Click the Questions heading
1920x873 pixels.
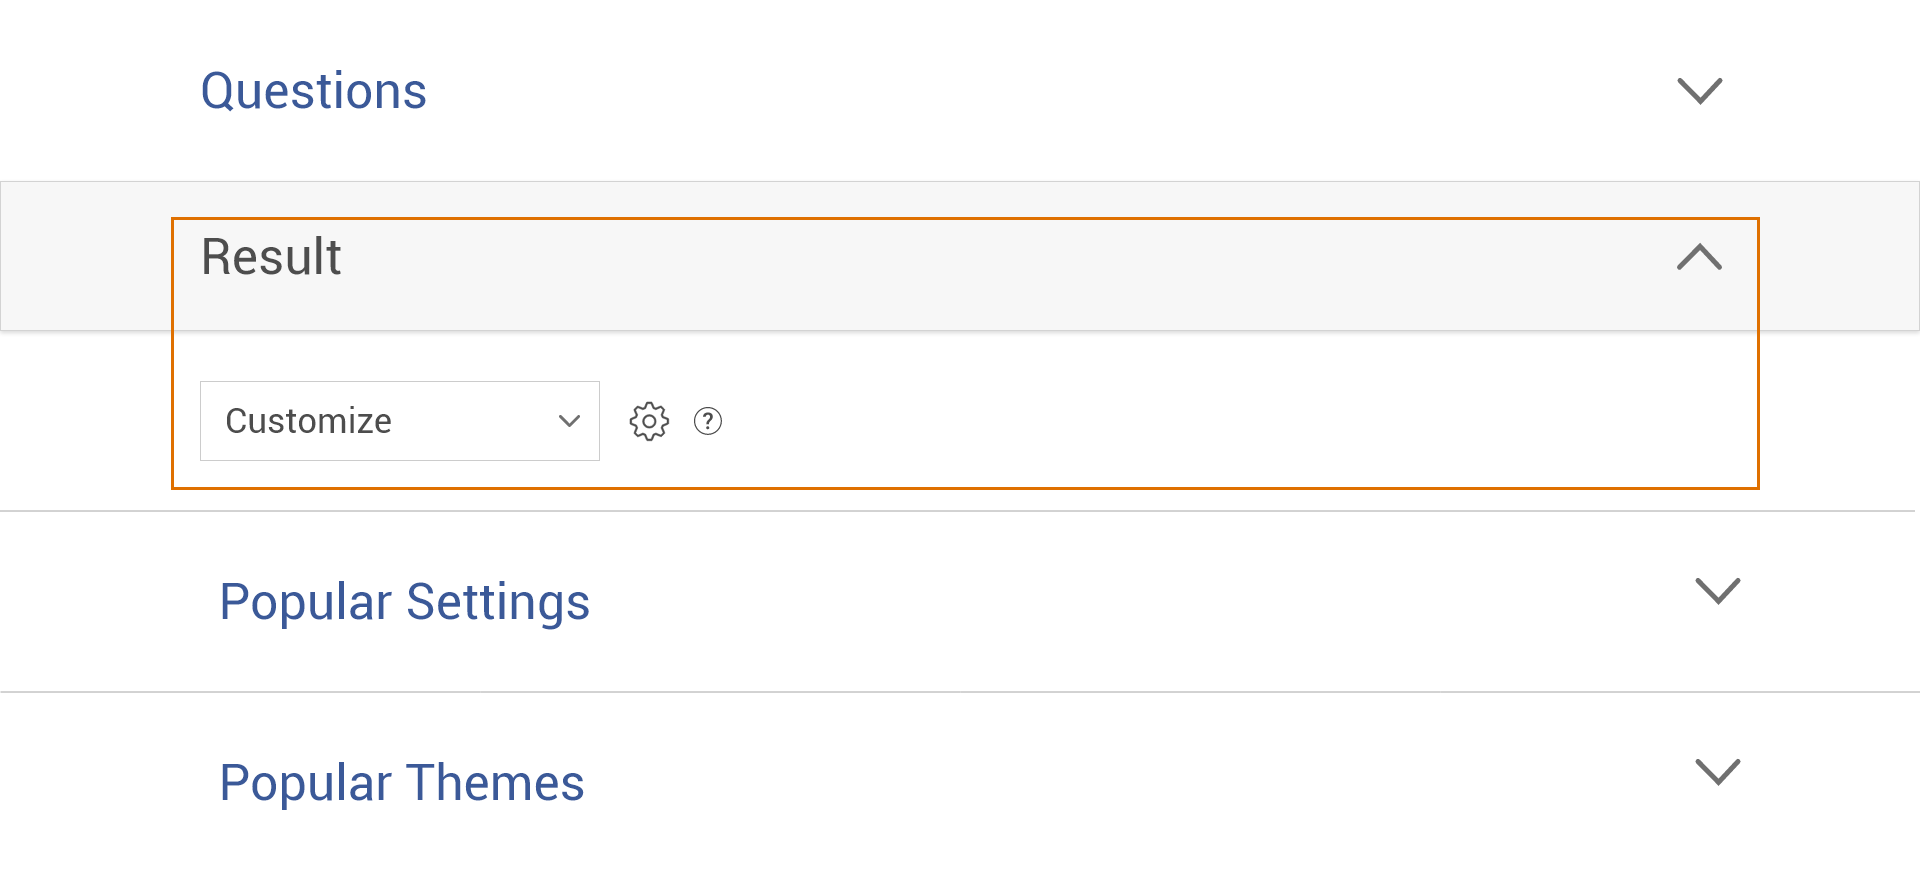pyautogui.click(x=314, y=91)
